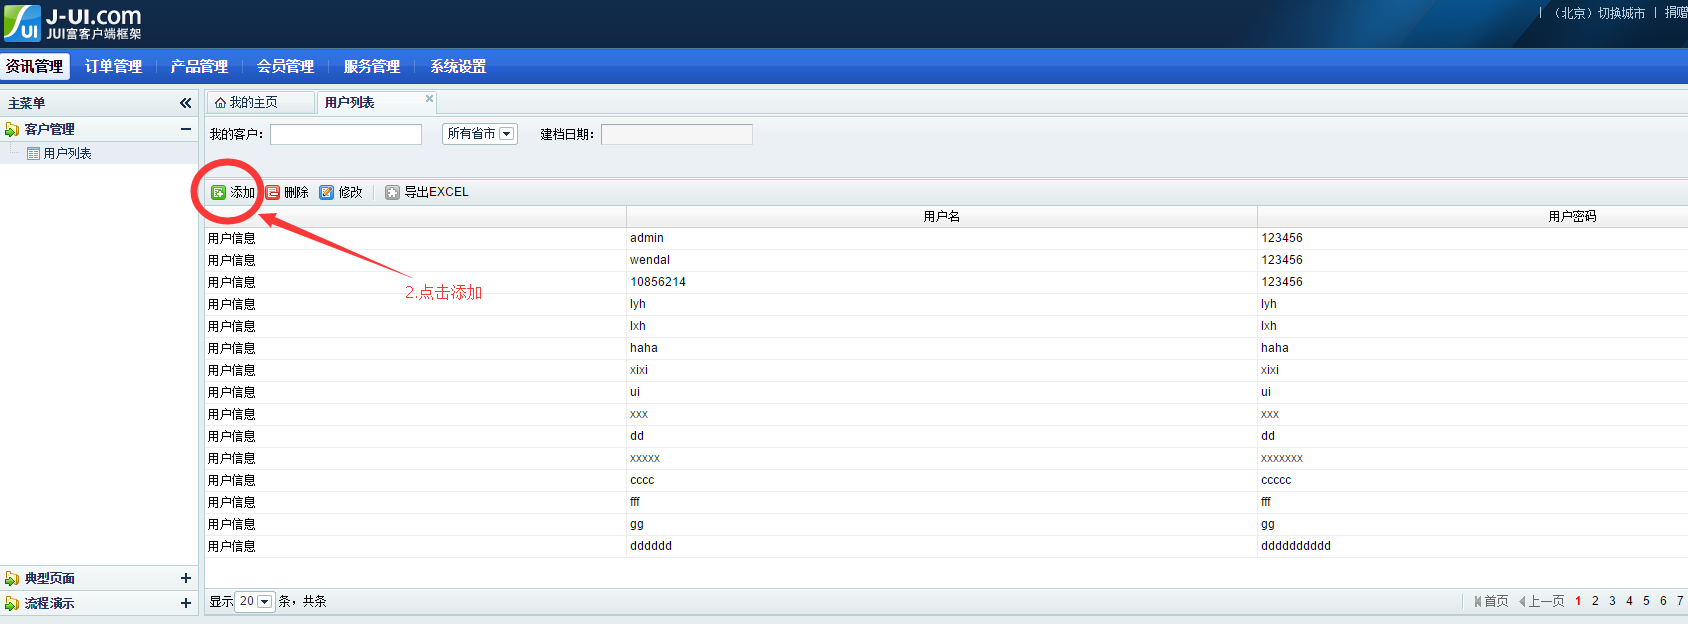
Task: Sort by the 用户名 column header
Action: (x=941, y=216)
